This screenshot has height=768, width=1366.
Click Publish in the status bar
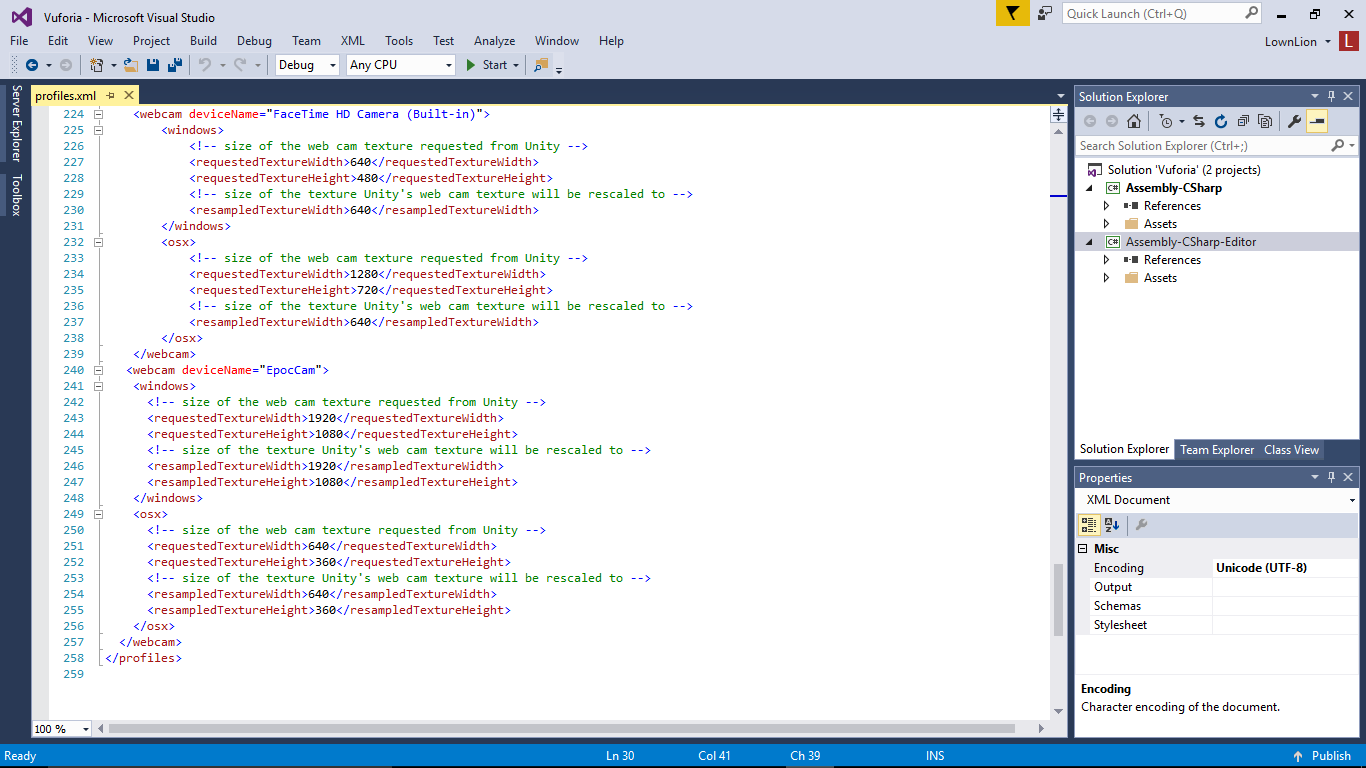click(1331, 756)
